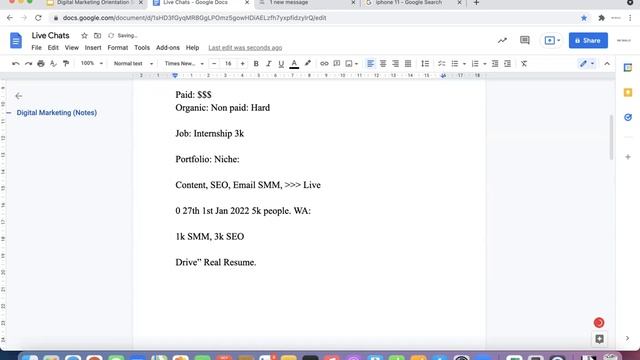Set left text alignment

(x=370, y=64)
